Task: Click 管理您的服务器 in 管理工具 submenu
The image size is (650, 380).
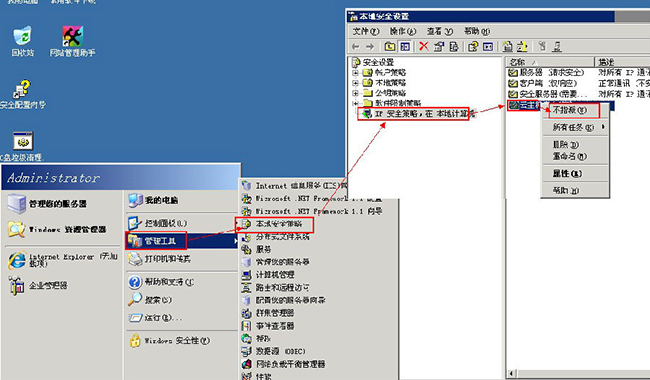Action: [x=276, y=262]
